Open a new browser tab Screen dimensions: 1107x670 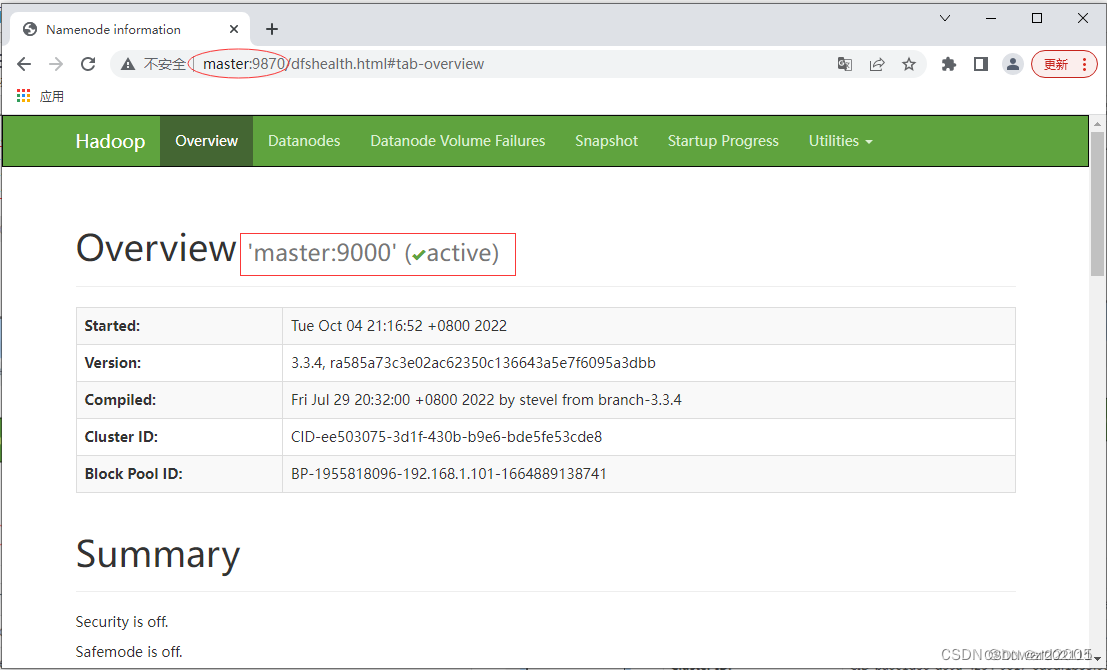coord(272,29)
